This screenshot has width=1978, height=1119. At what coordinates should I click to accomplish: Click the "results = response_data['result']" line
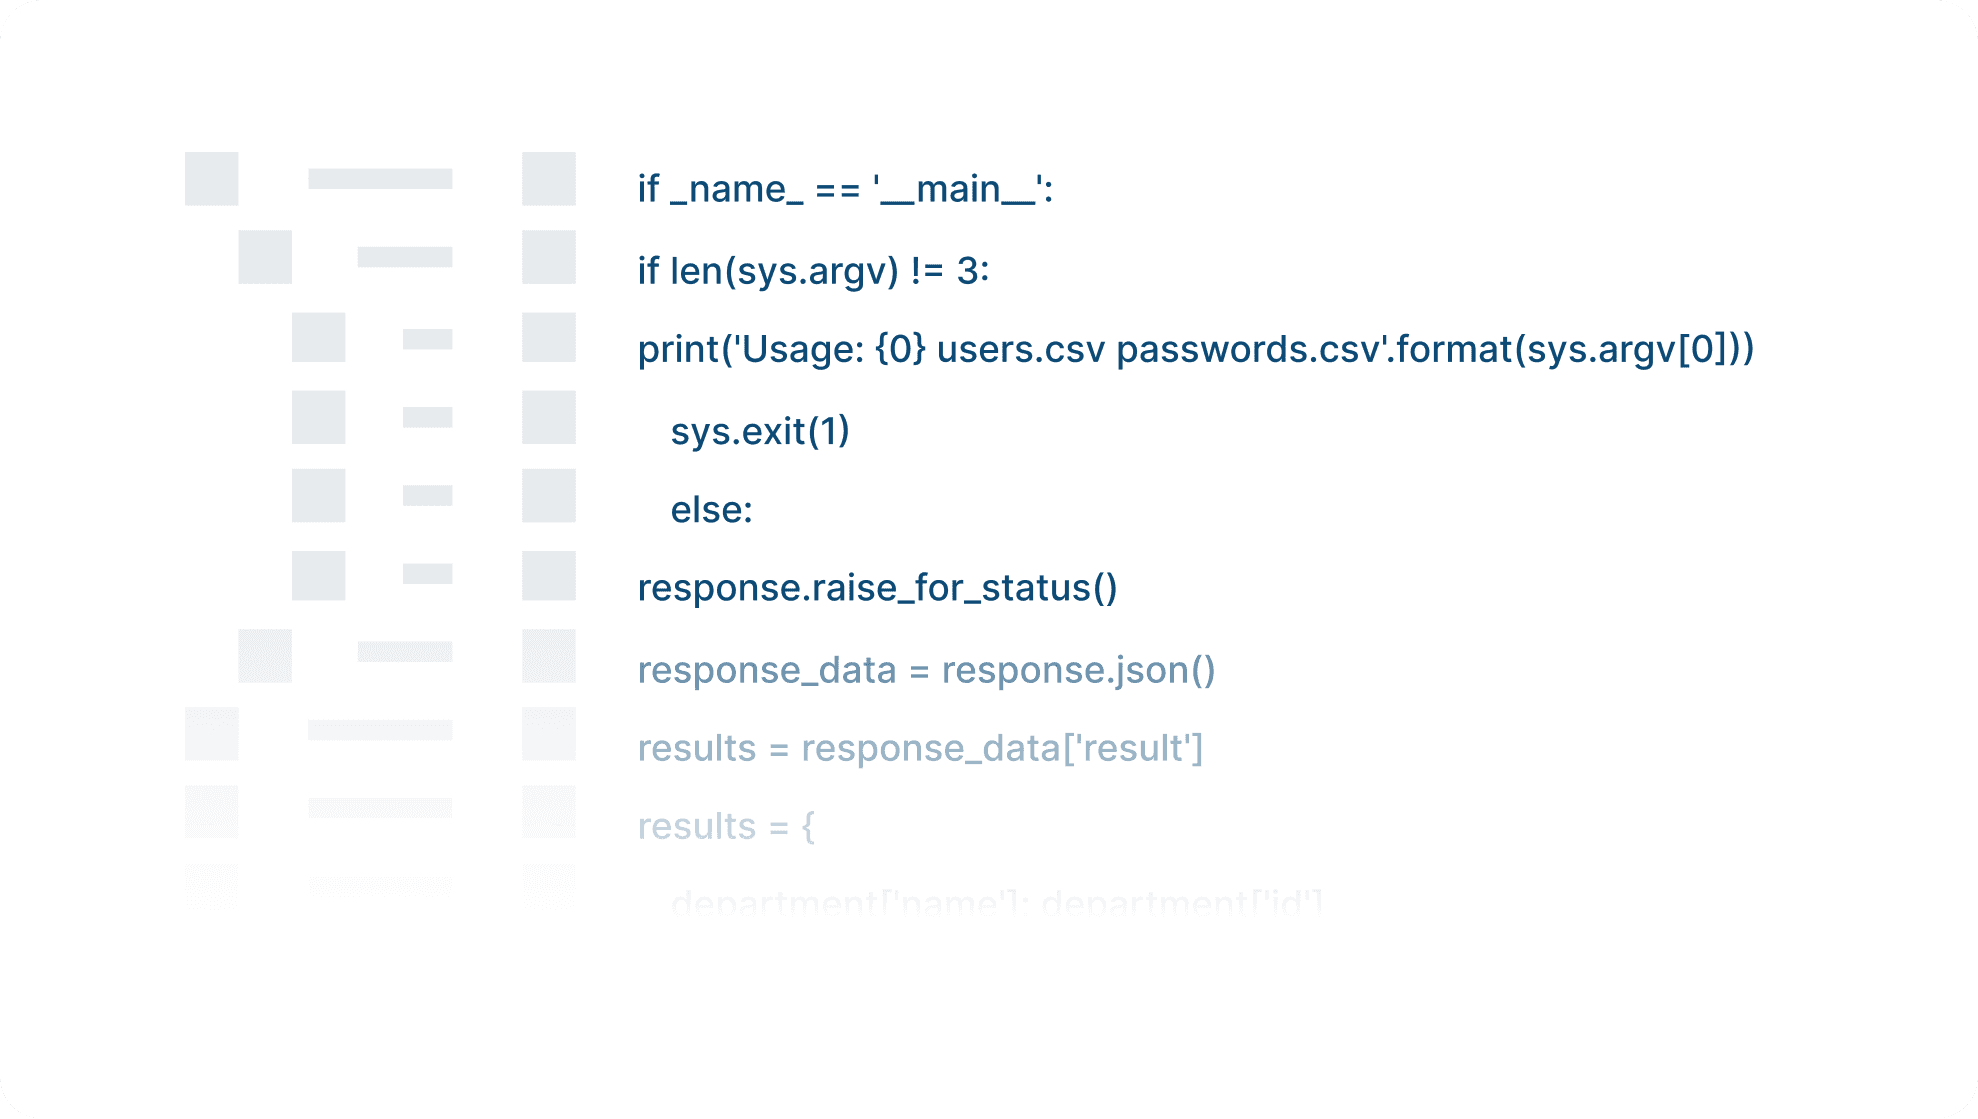tap(920, 748)
